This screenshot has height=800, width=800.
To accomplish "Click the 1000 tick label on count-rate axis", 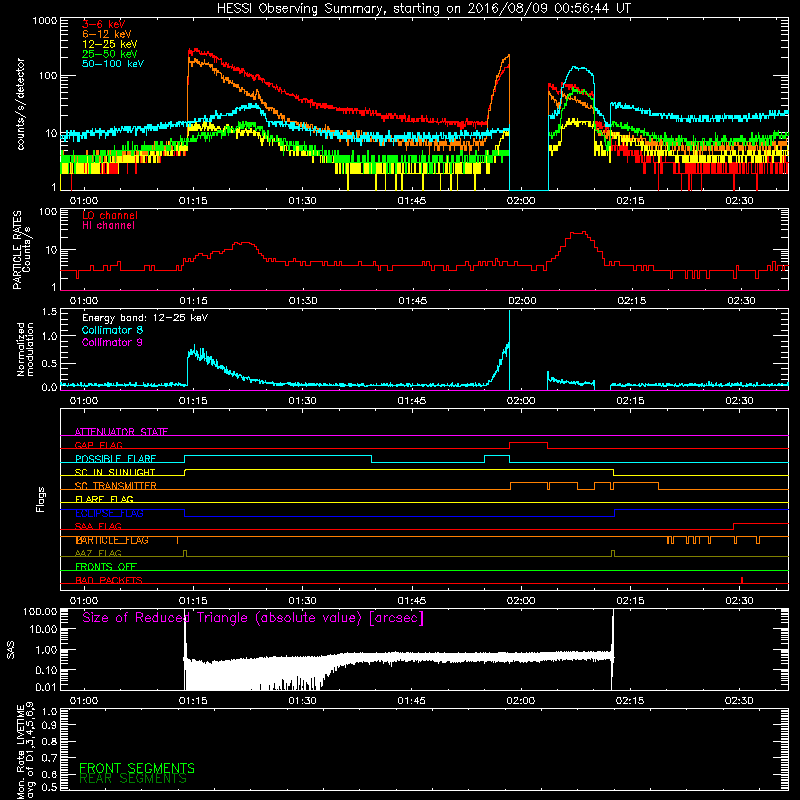I will [x=44, y=21].
